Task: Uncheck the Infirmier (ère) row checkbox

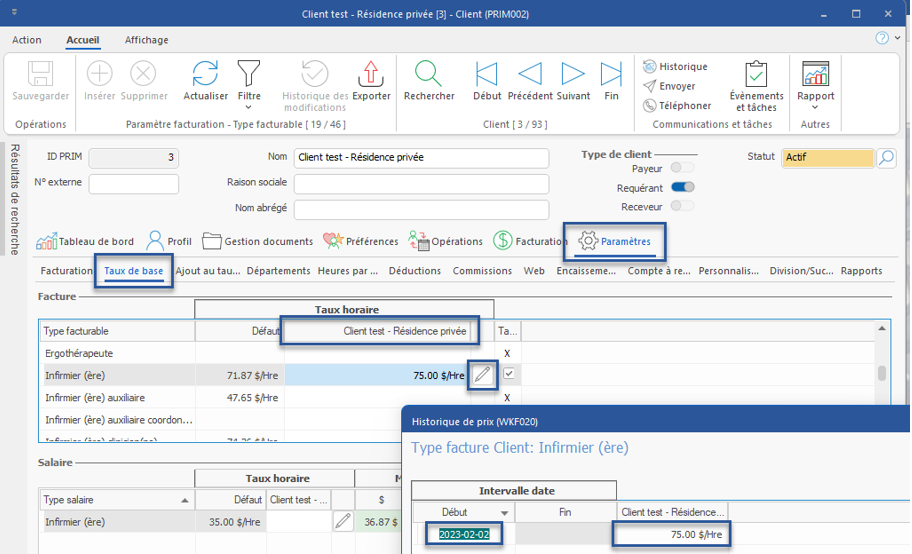Action: tap(509, 374)
